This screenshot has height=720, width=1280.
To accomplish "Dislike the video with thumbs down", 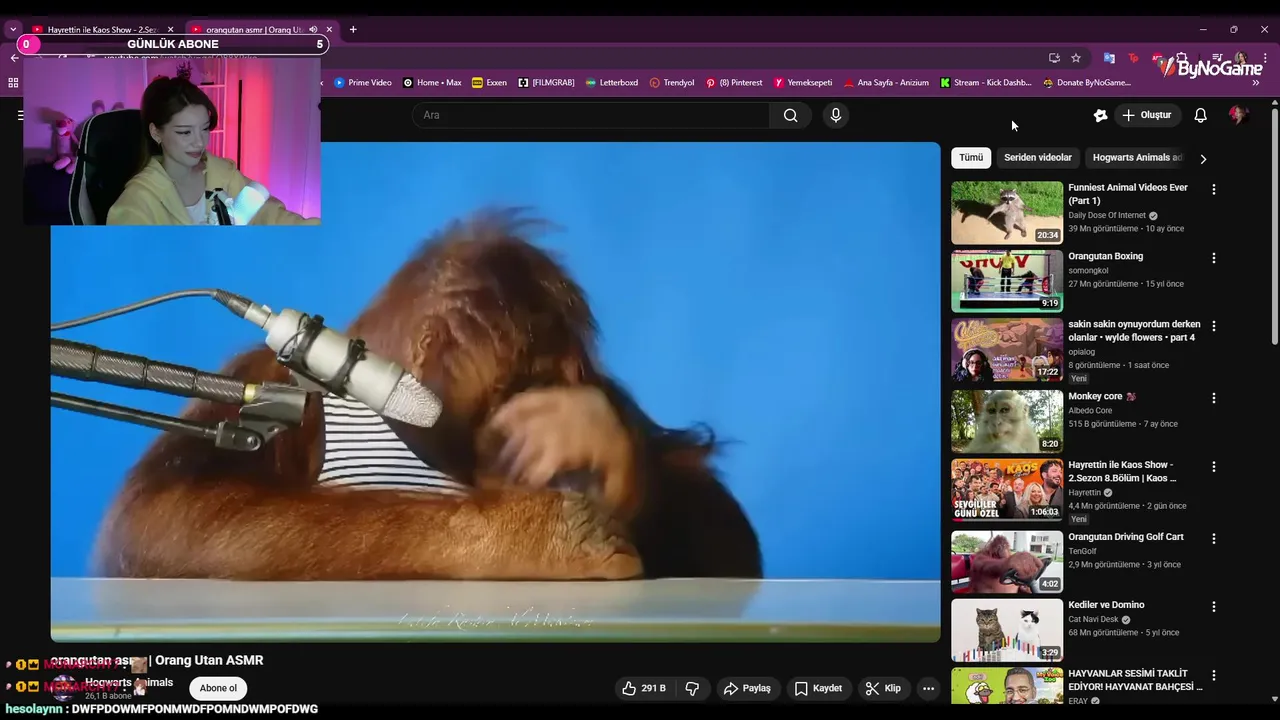I will 692,688.
